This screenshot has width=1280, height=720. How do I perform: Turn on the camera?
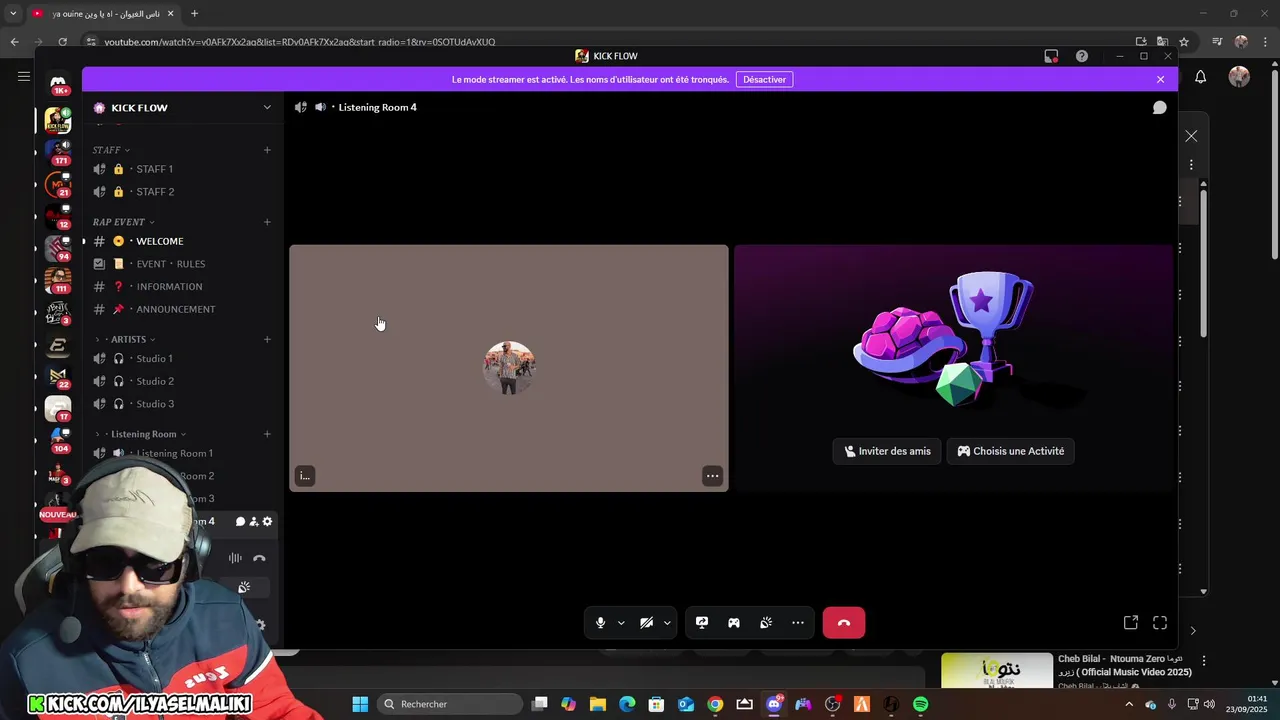coord(647,622)
